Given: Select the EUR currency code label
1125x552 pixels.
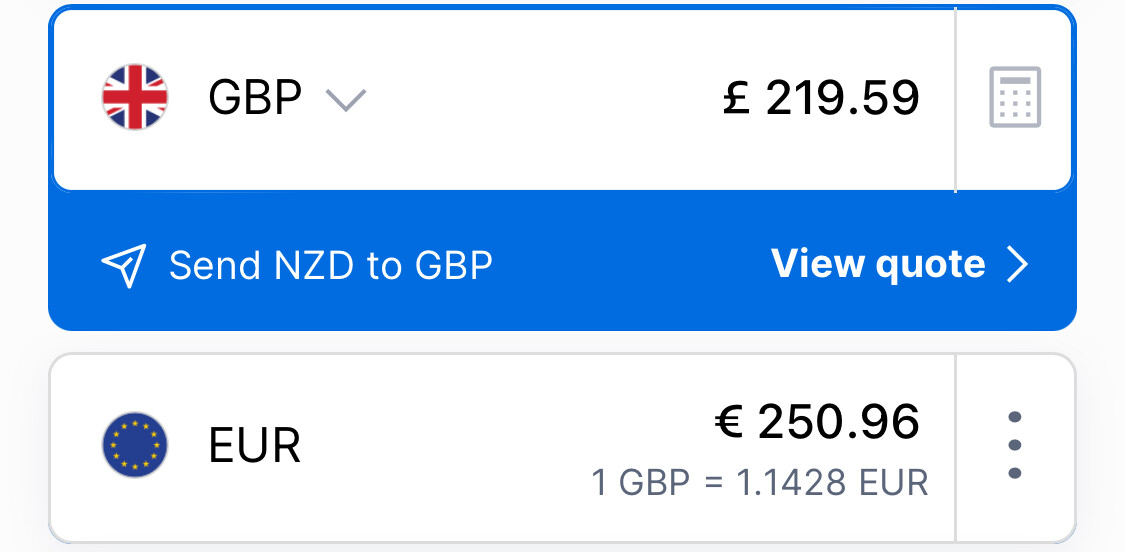Looking at the screenshot, I should 254,446.
